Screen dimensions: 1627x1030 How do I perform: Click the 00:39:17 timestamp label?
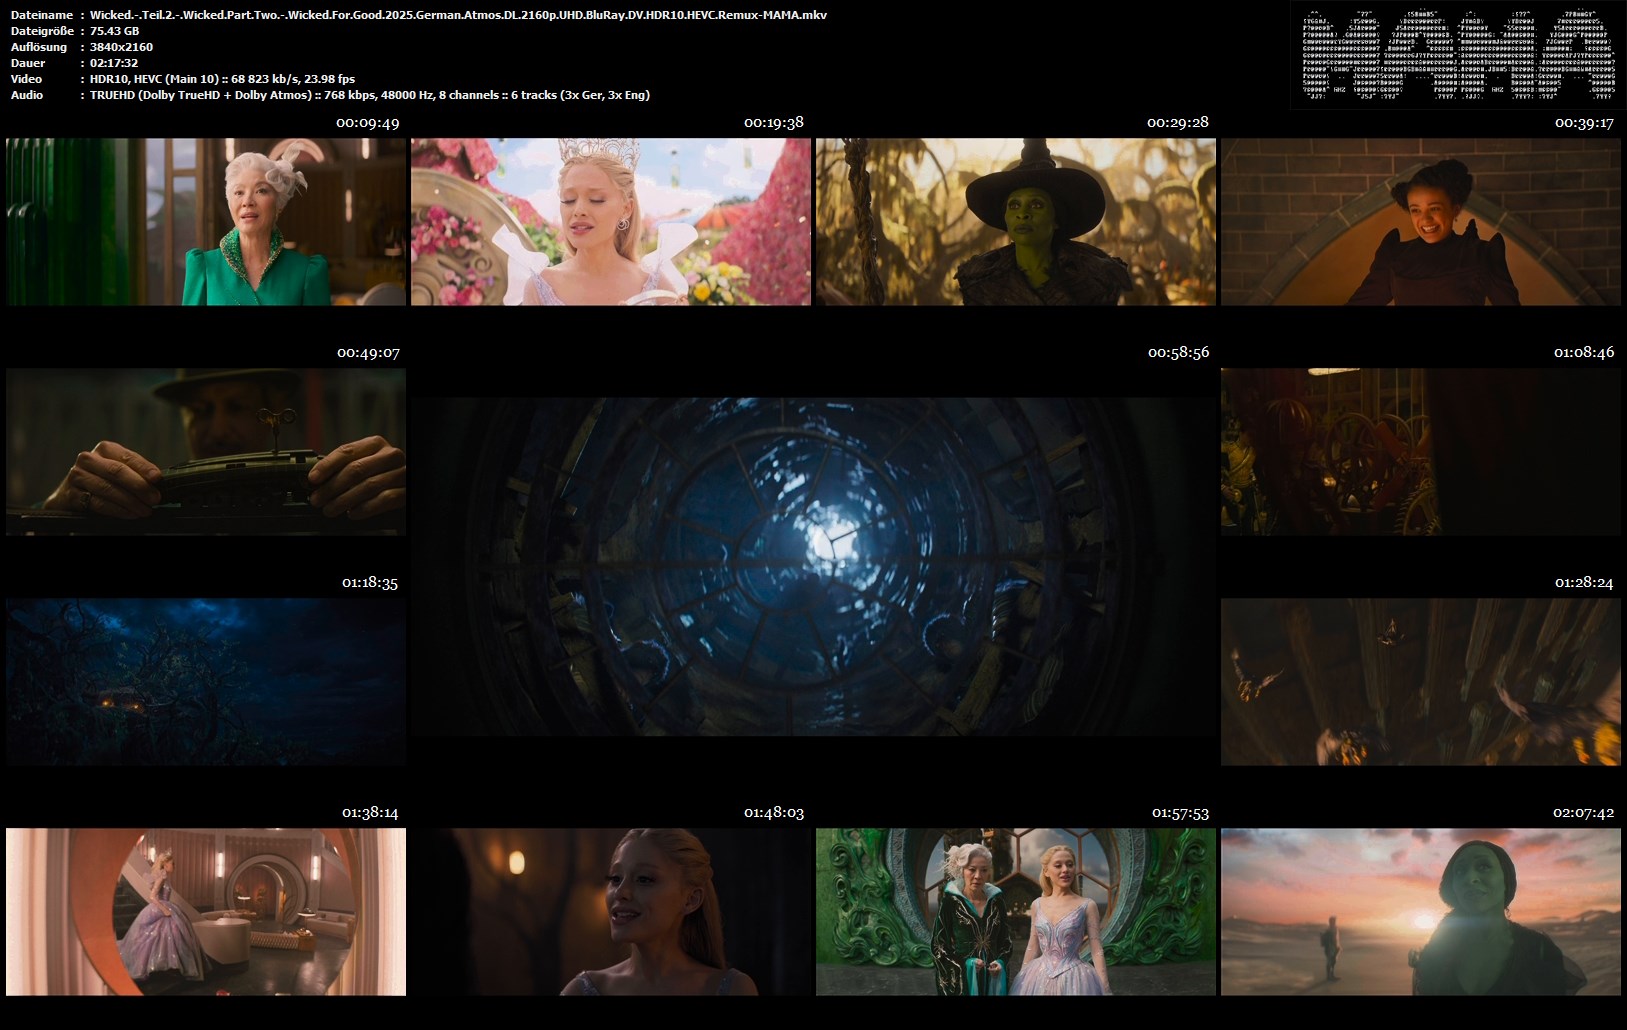(x=1584, y=123)
